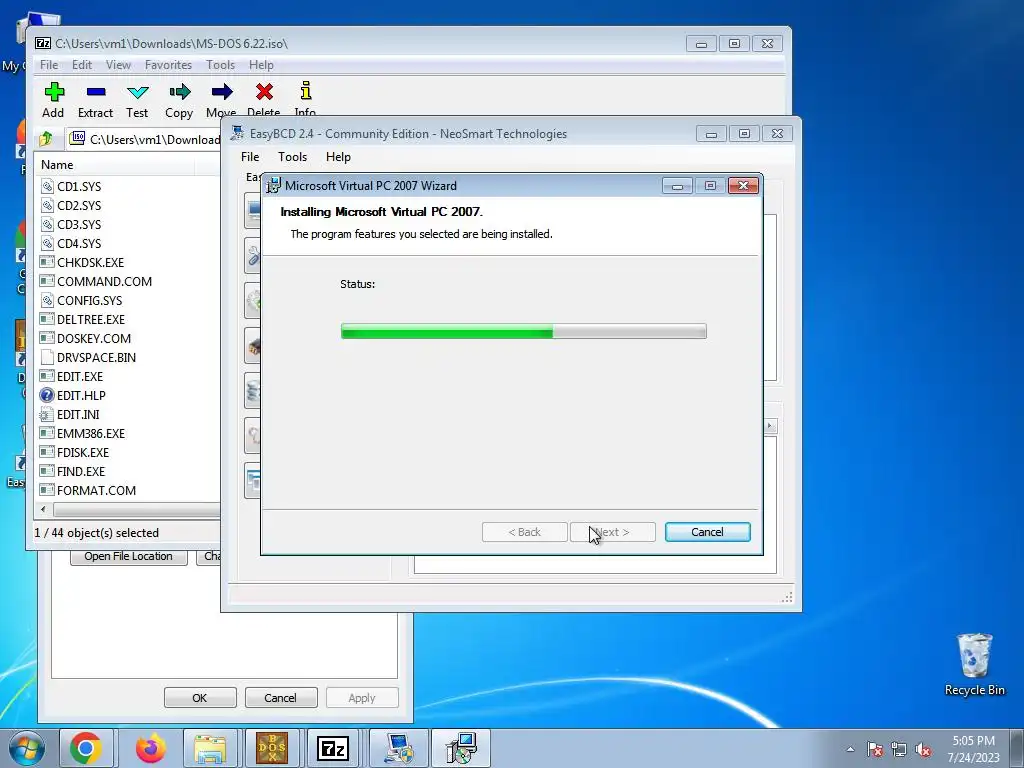Click the installation progress bar
1024x768 pixels.
(524, 331)
